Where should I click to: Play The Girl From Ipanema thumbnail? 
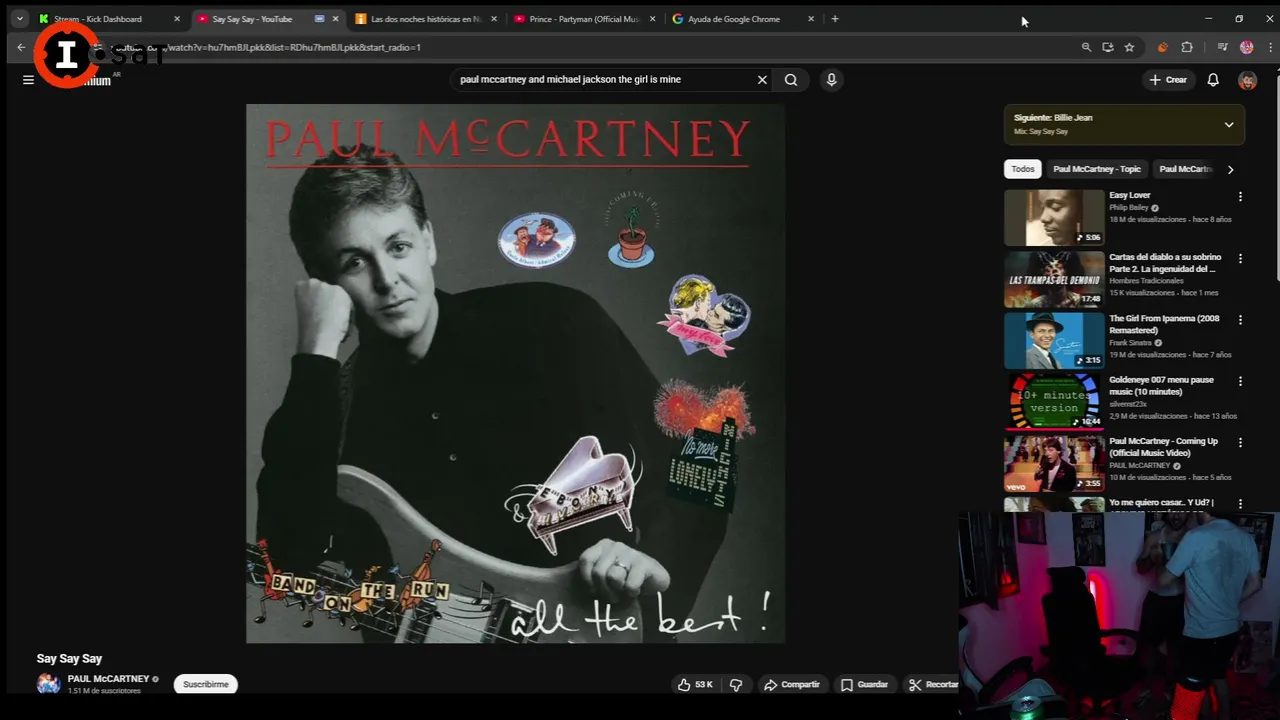point(1054,340)
